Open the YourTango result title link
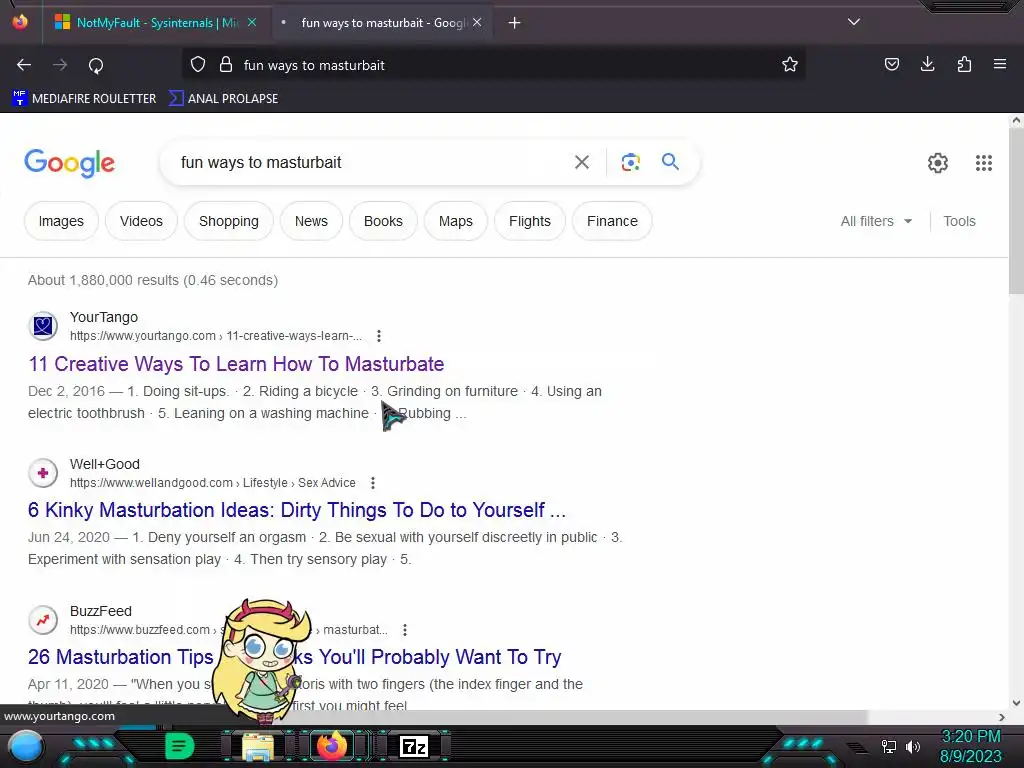This screenshot has height=768, width=1024. tap(236, 364)
